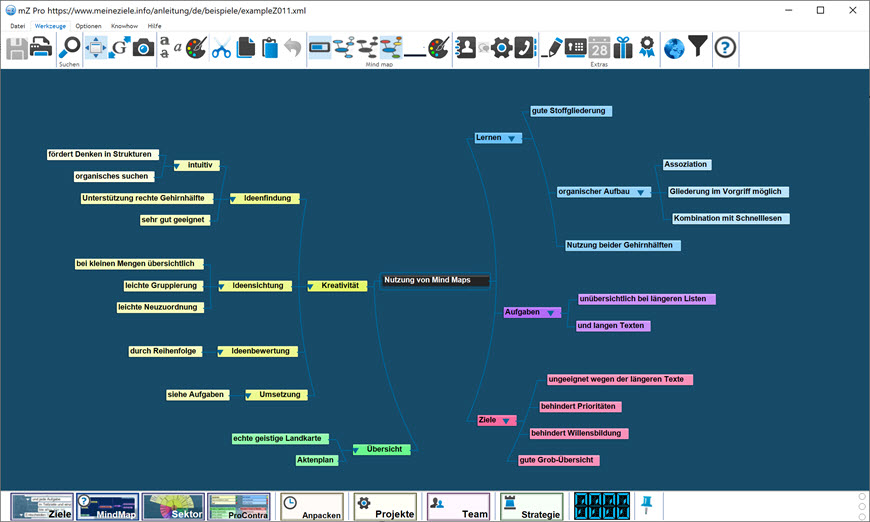Screen dimensions: 870x522
Task: Open help via the question mark icon
Action: pyautogui.click(x=724, y=47)
